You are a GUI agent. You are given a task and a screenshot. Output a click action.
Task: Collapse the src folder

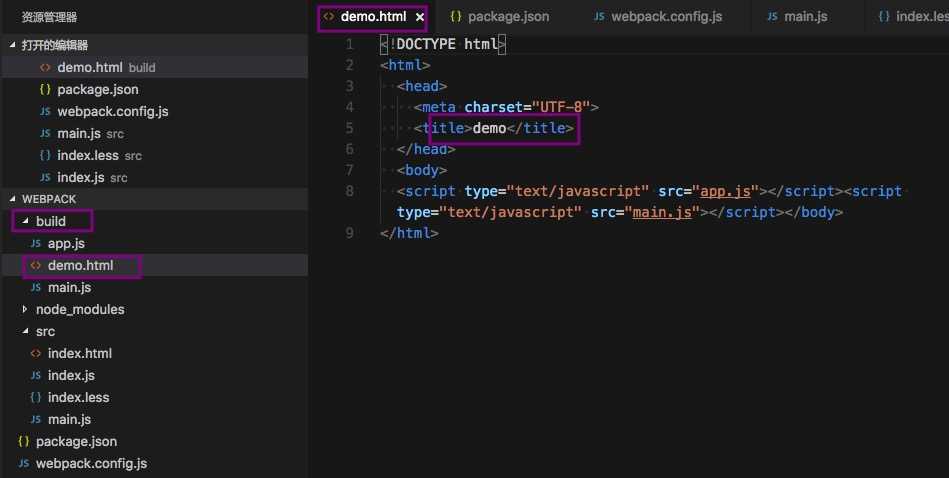(25, 332)
